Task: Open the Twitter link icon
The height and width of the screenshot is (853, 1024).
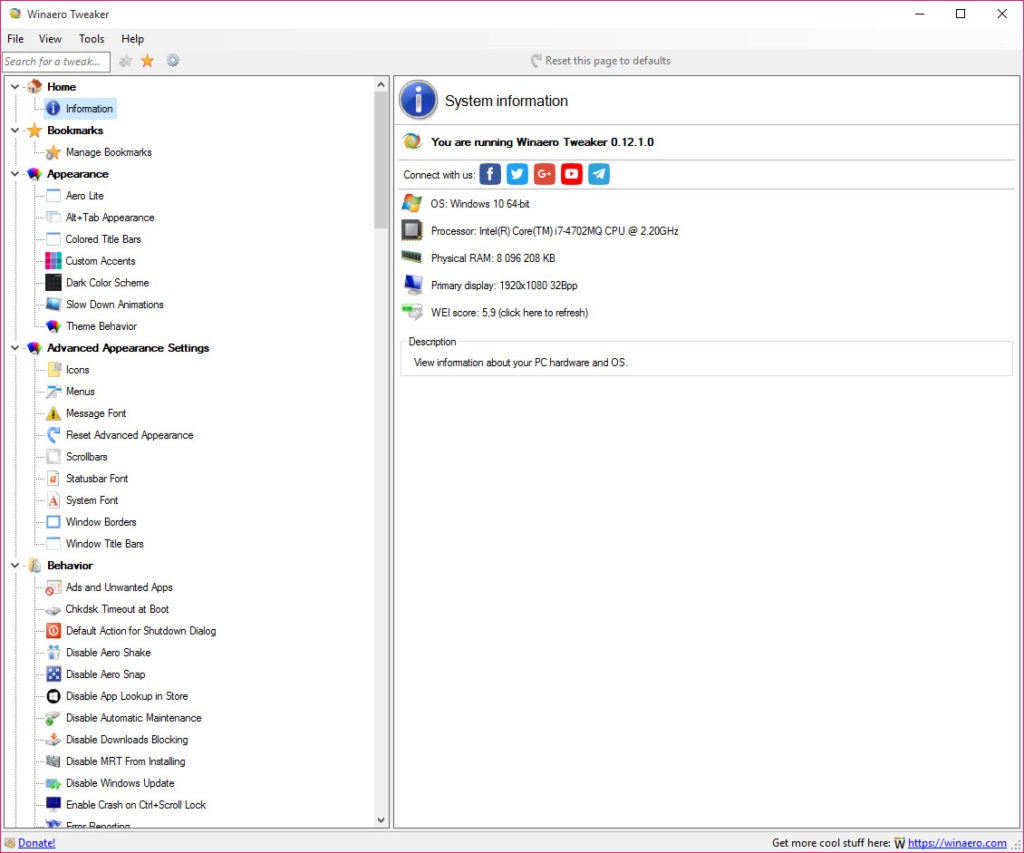Action: (517, 174)
